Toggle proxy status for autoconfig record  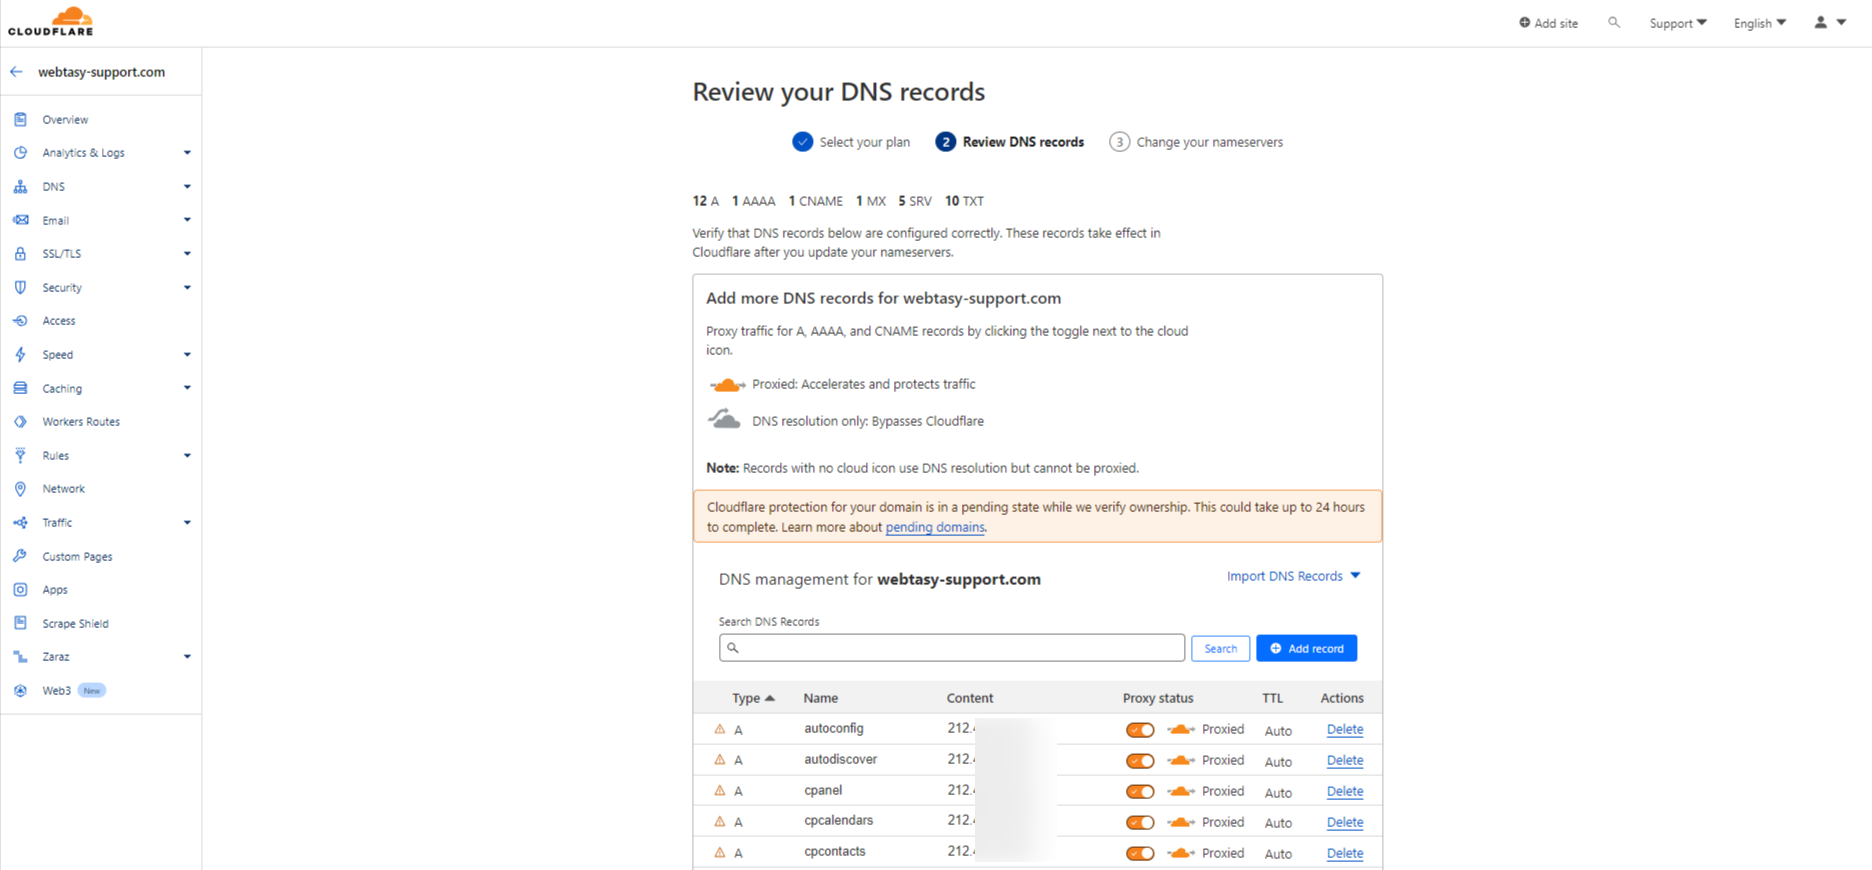1140,730
